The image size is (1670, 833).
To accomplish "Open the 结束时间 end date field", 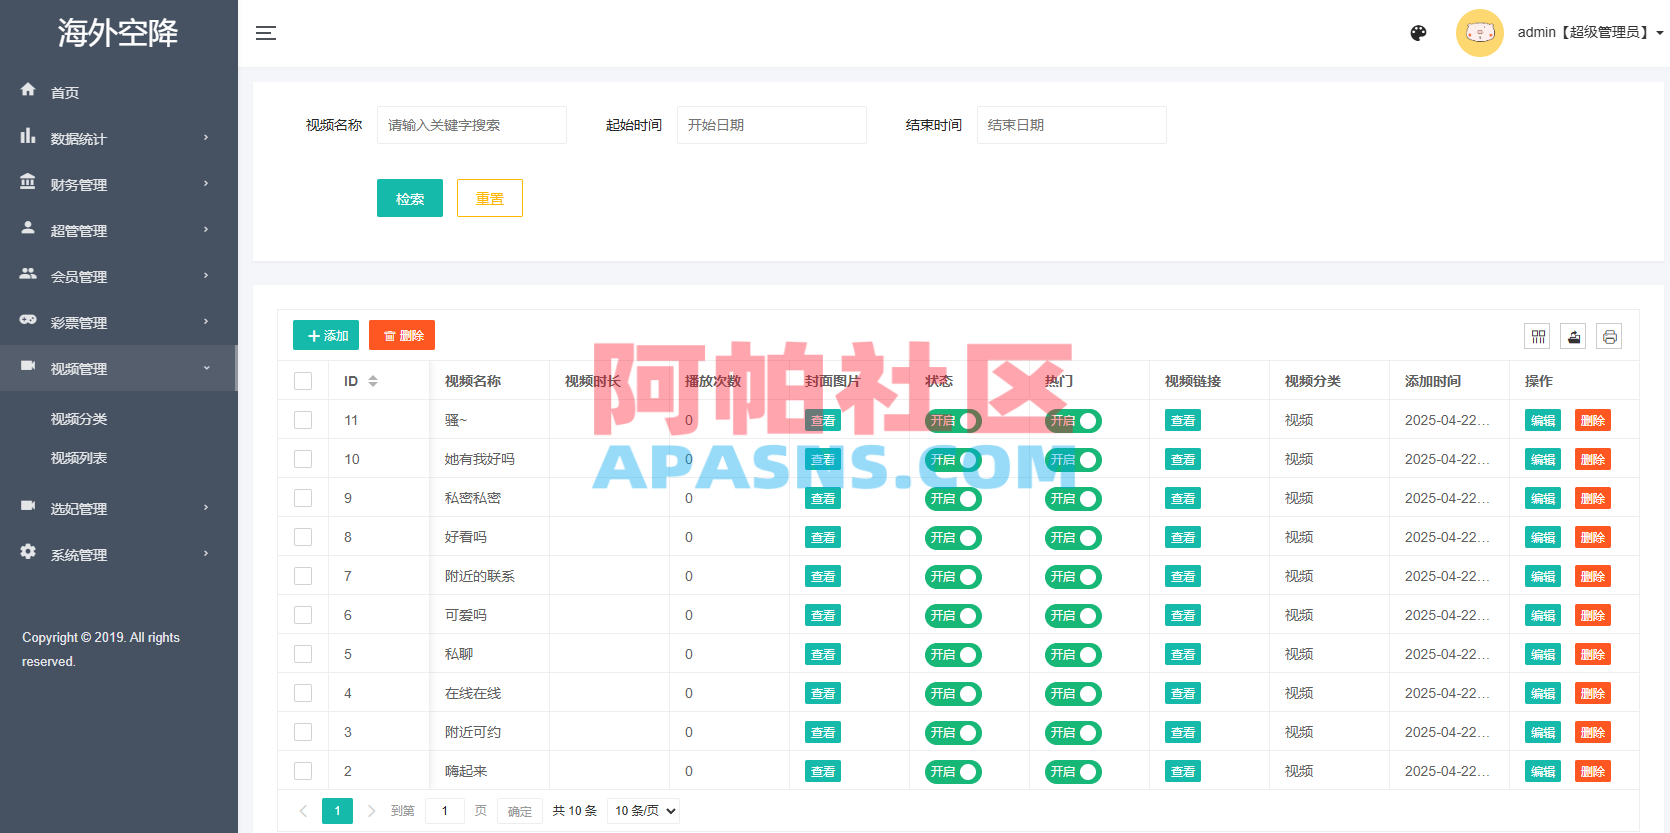I will (x=1072, y=125).
